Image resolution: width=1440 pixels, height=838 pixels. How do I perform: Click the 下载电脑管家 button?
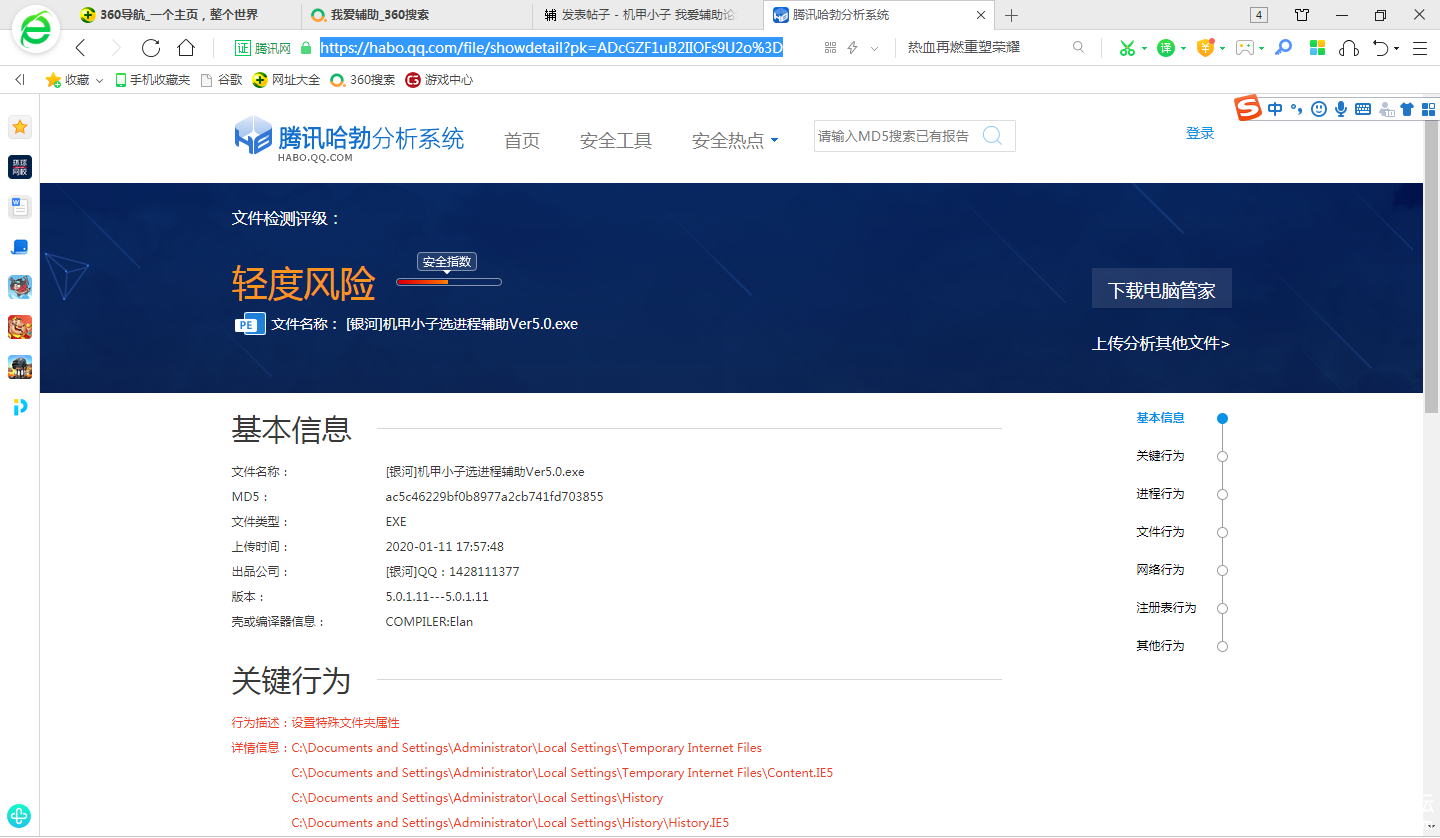coord(1161,290)
